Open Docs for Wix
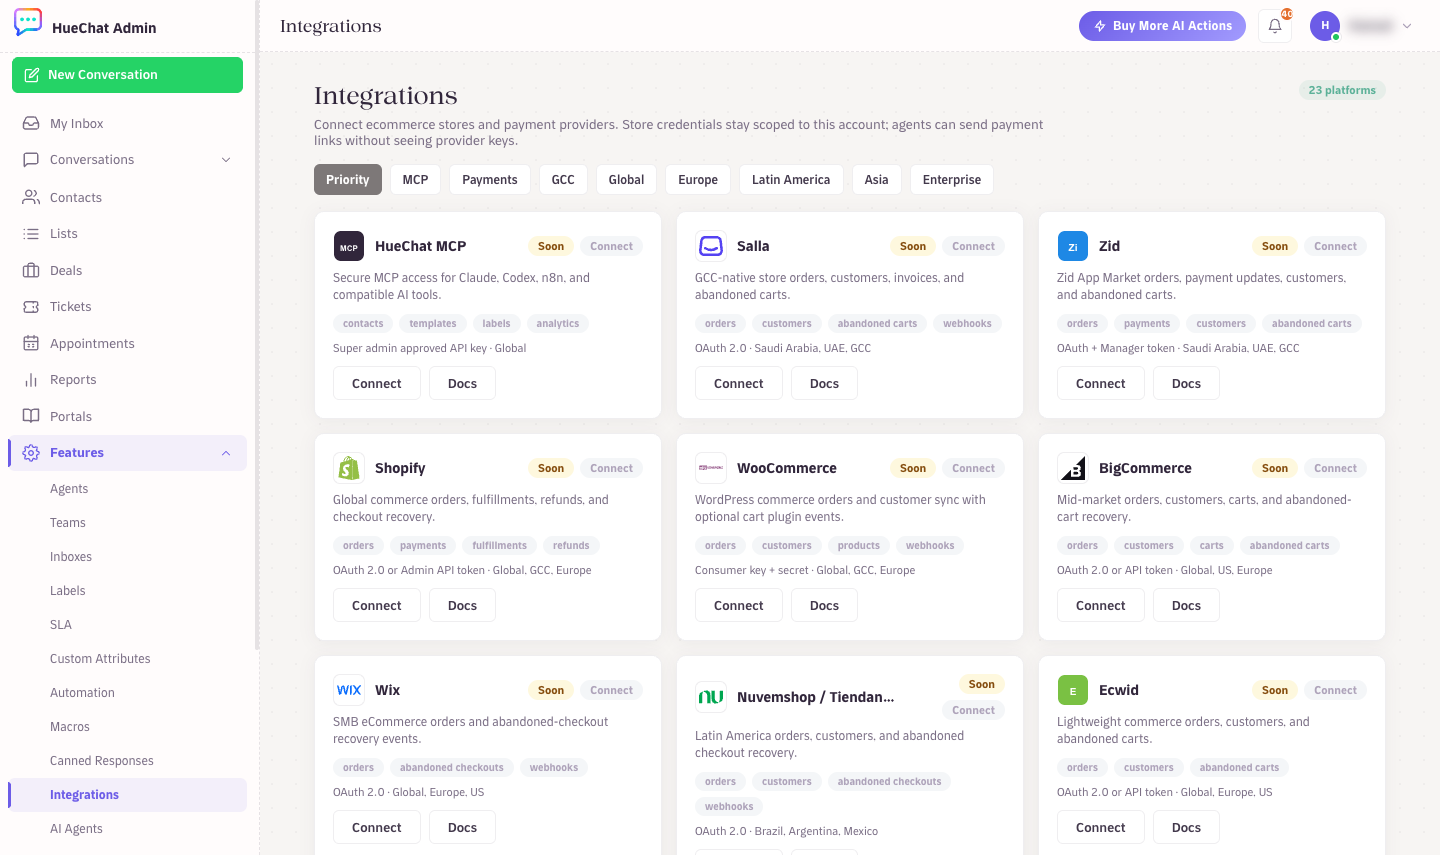1440x855 pixels. click(462, 827)
